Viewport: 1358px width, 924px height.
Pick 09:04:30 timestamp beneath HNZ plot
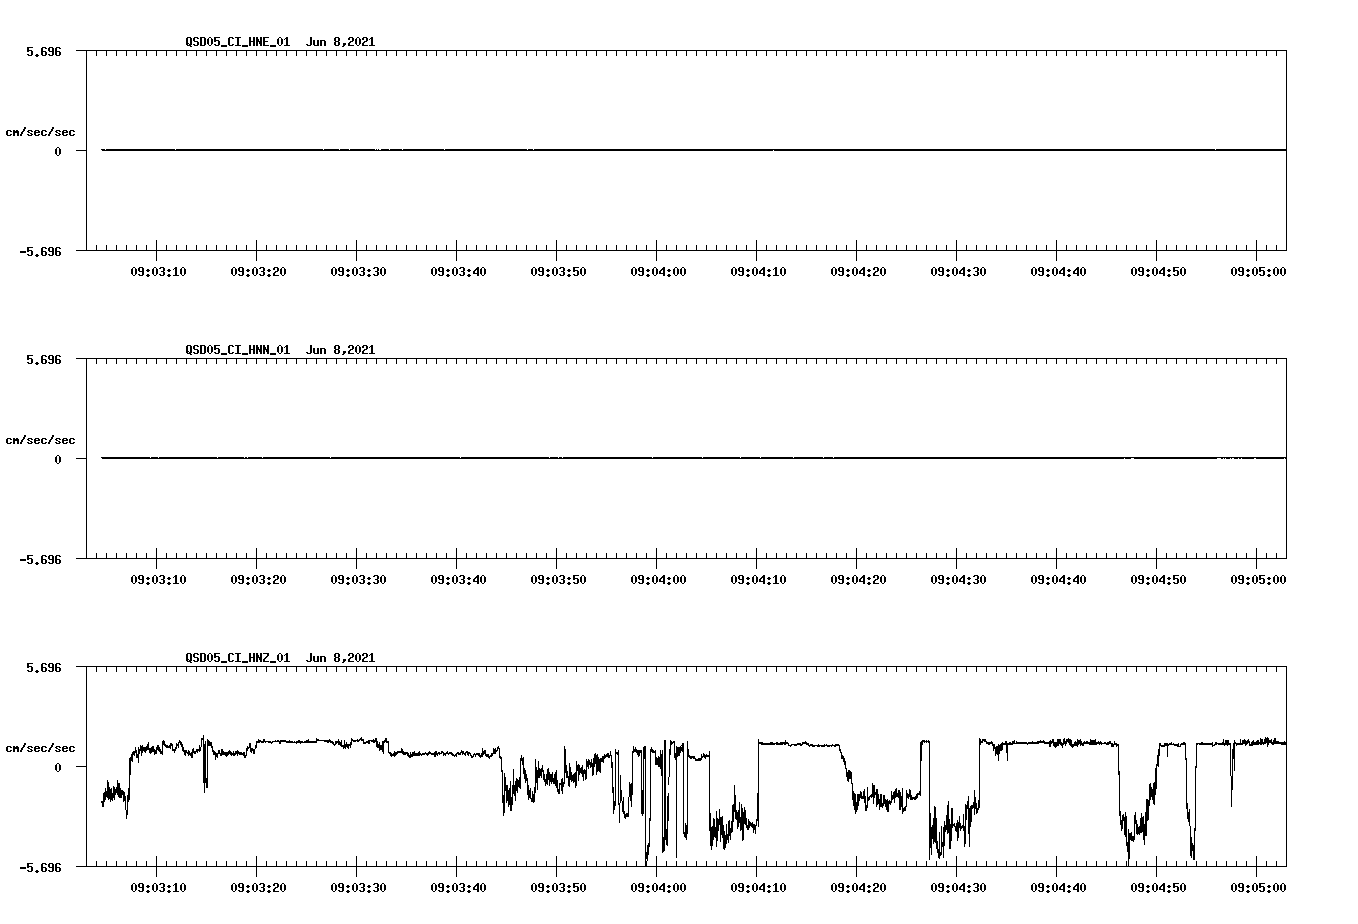point(958,888)
